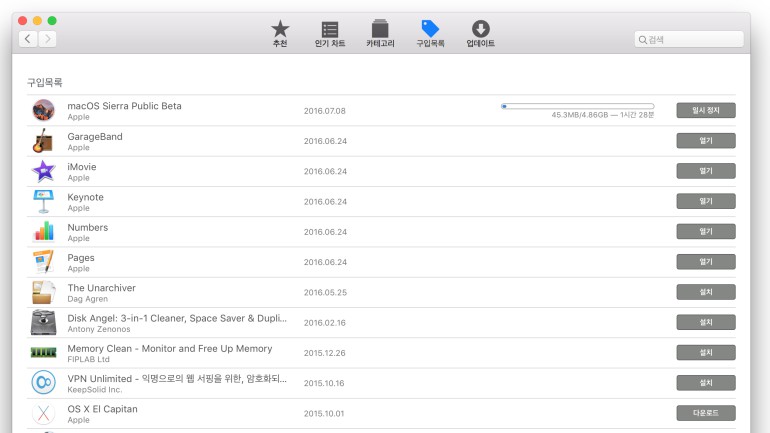Select the 업데이트 updates tab
Image resolution: width=770 pixels, height=433 pixels.
(x=480, y=34)
